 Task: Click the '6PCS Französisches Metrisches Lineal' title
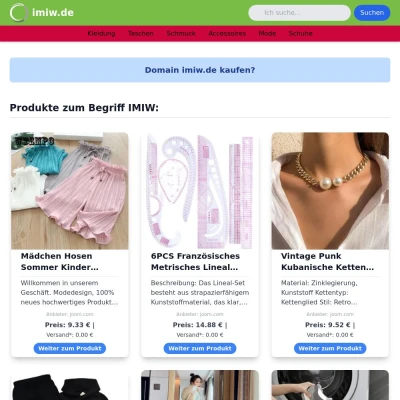click(195, 262)
